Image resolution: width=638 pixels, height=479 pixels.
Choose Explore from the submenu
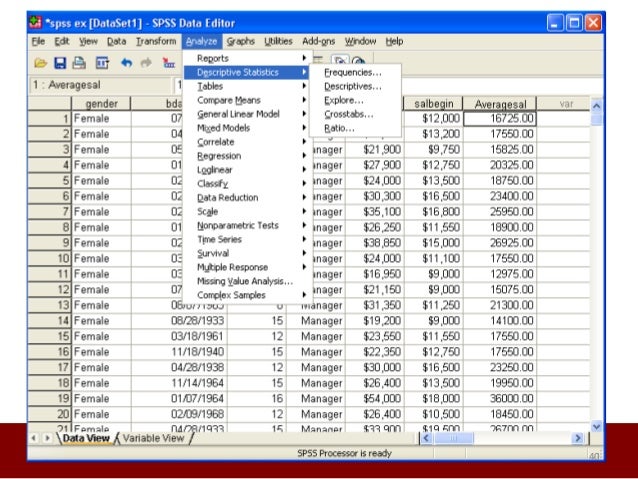click(x=355, y=100)
